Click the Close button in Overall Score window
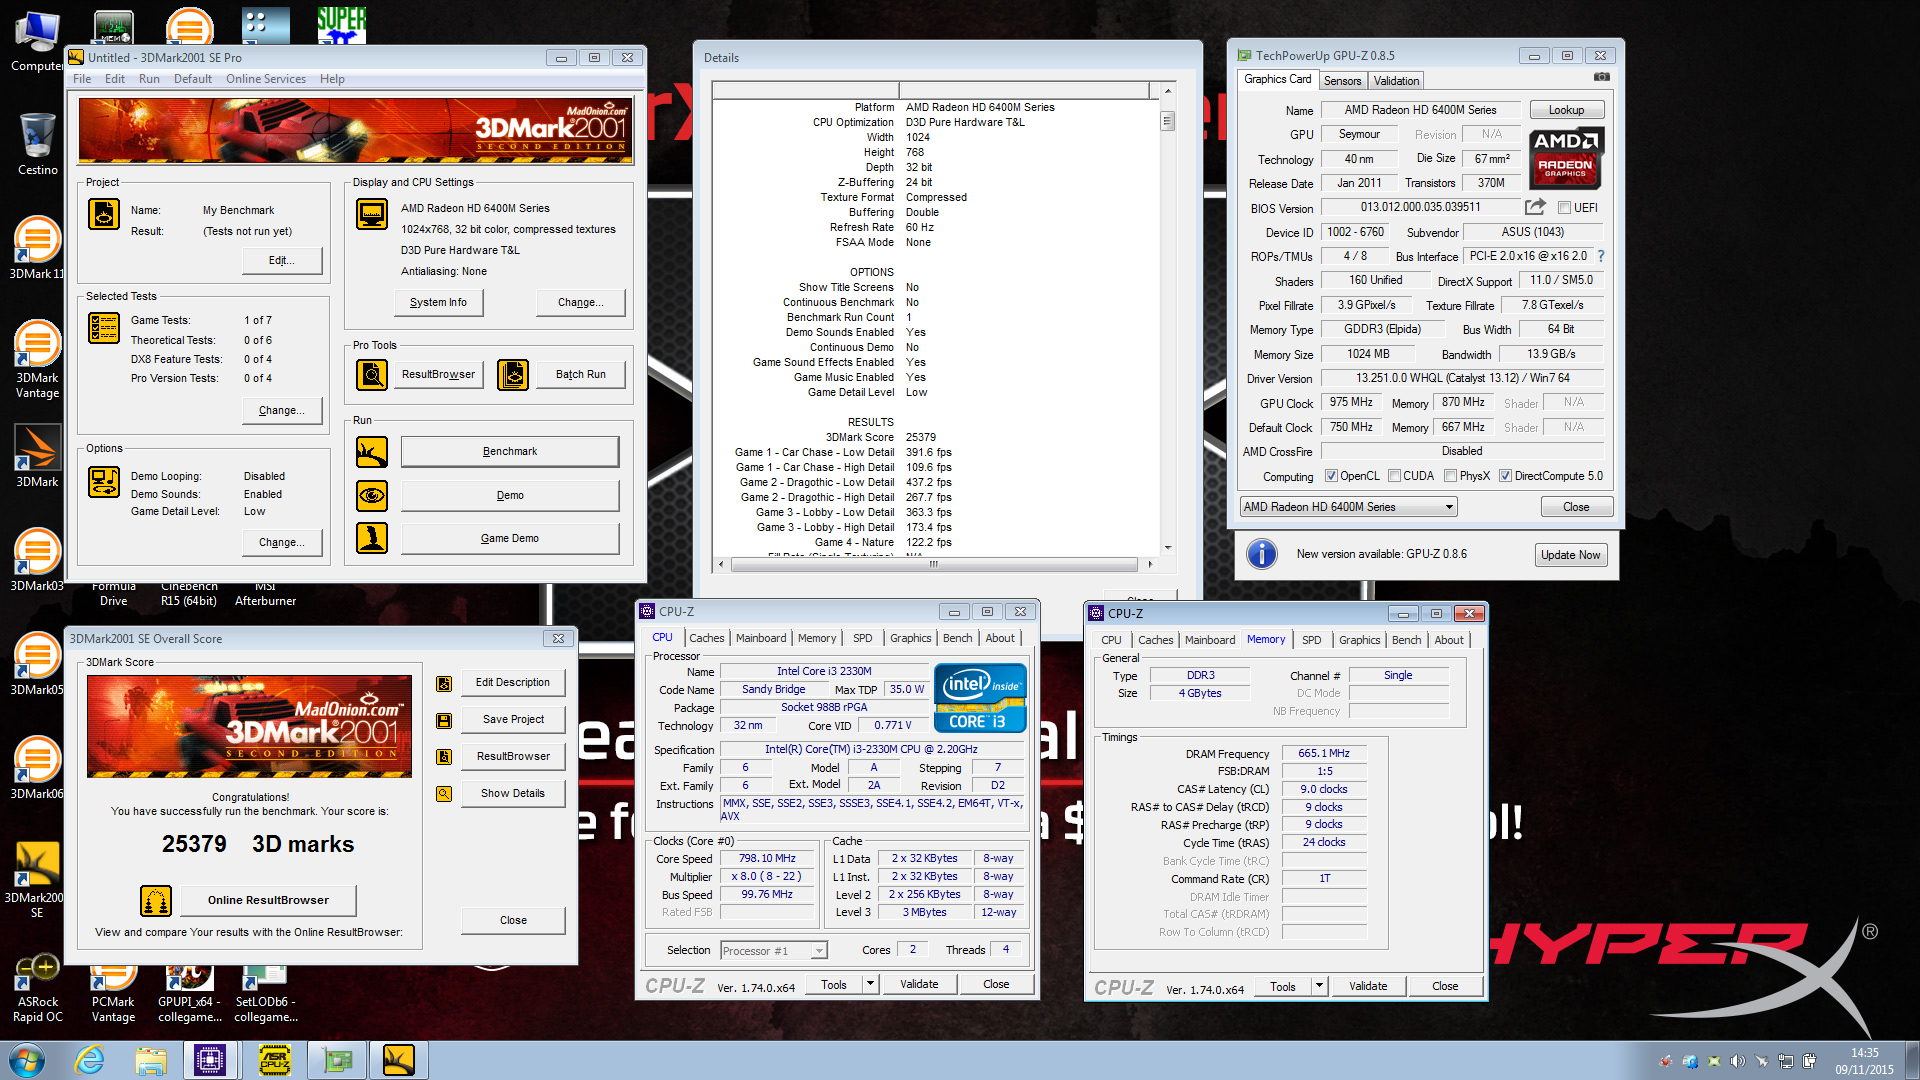Viewport: 1920px width, 1080px height. 513,921
